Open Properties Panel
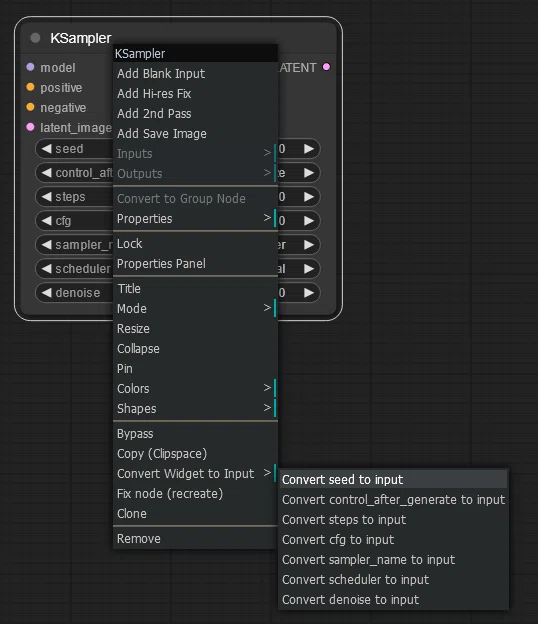This screenshot has height=624, width=538. click(x=195, y=263)
